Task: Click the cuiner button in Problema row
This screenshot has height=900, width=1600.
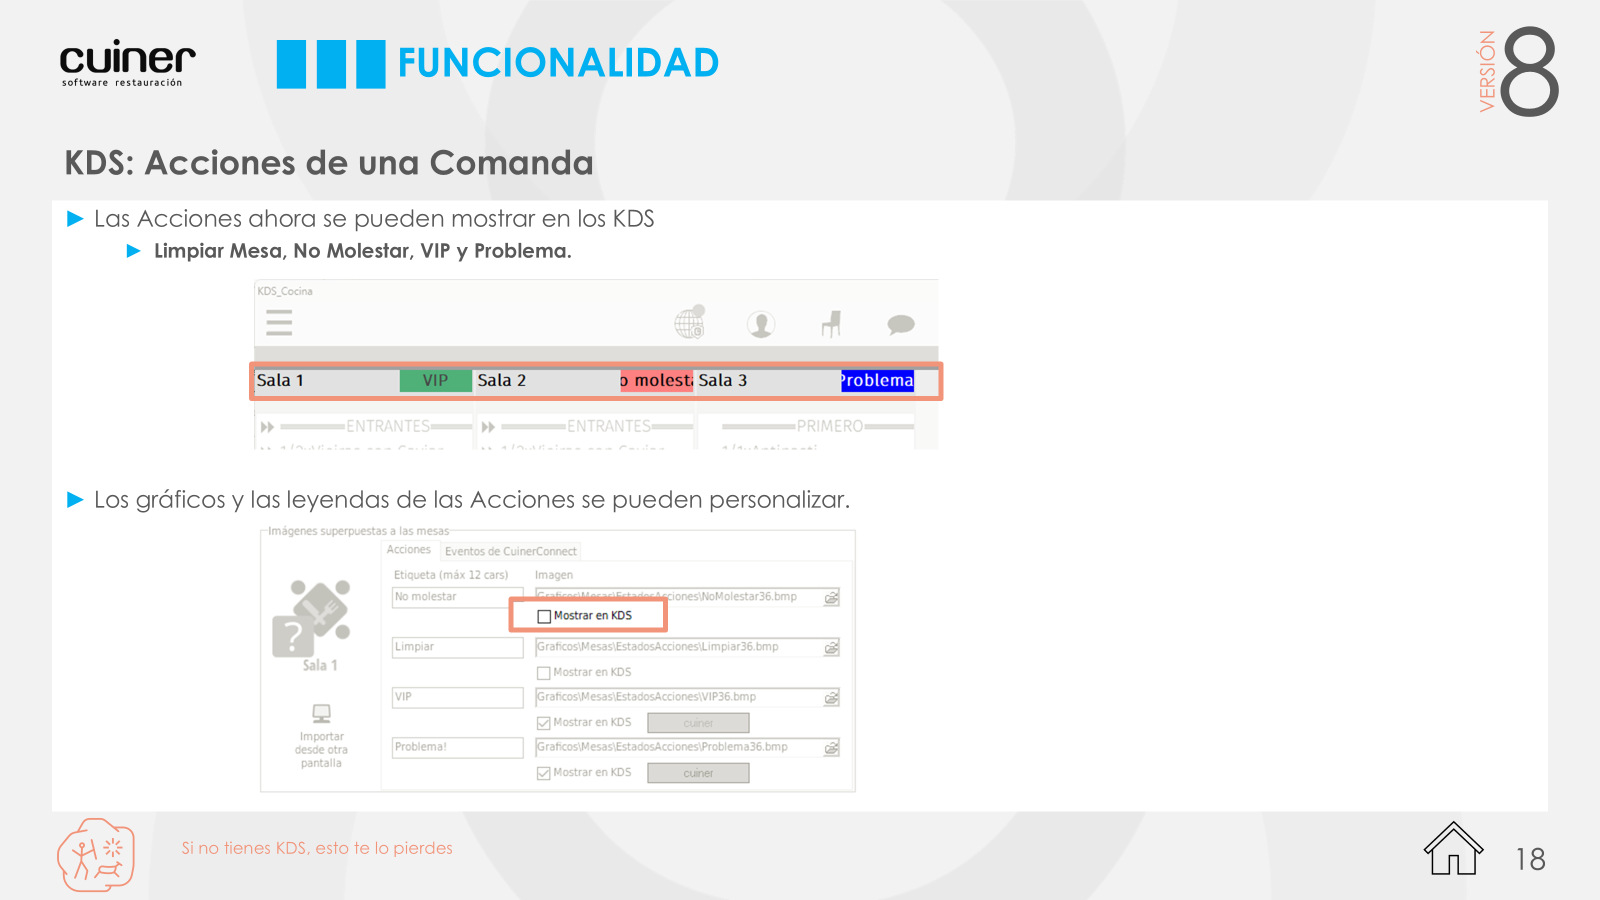Action: pyautogui.click(x=698, y=773)
